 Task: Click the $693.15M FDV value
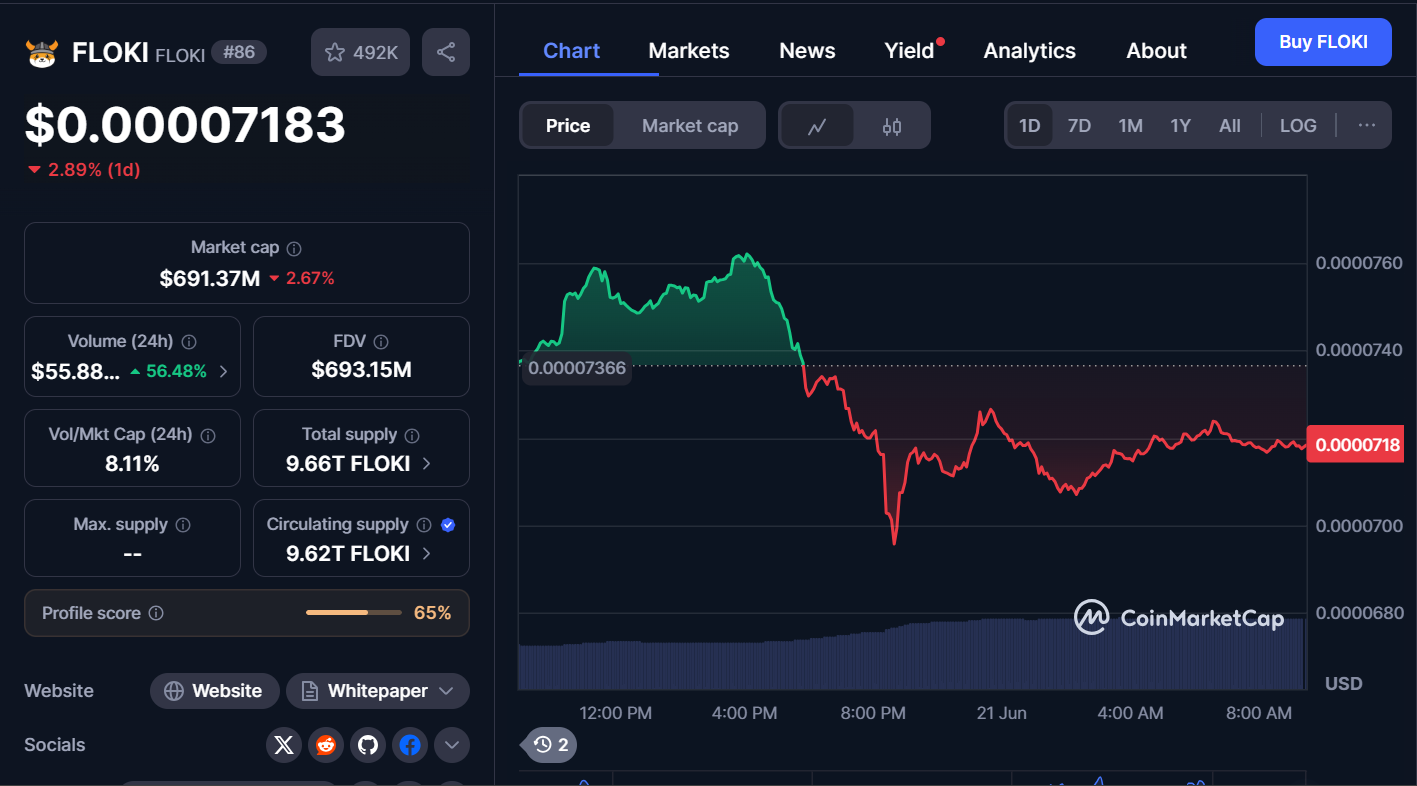362,370
